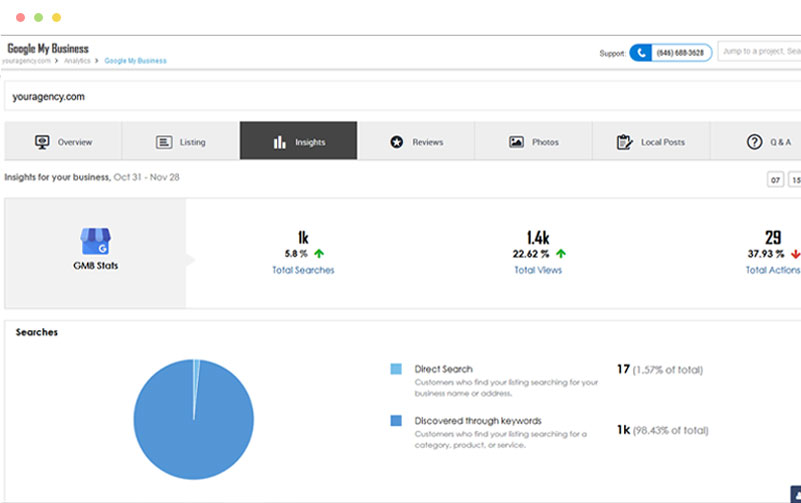Go to the Photos tab
801x503 pixels.
coord(533,141)
